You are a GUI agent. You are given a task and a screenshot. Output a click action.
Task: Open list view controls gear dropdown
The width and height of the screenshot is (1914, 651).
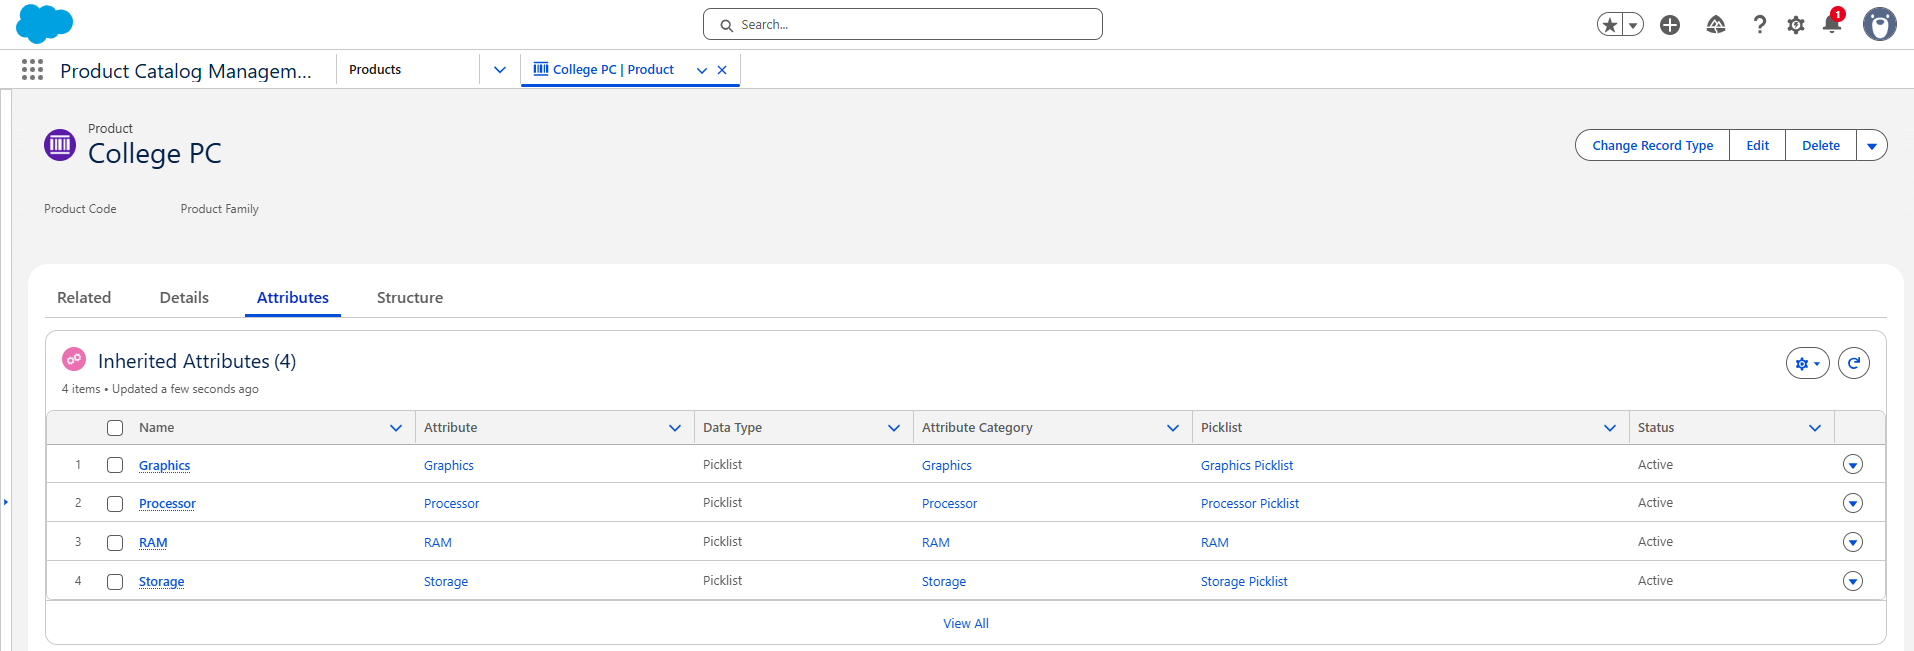pos(1807,363)
